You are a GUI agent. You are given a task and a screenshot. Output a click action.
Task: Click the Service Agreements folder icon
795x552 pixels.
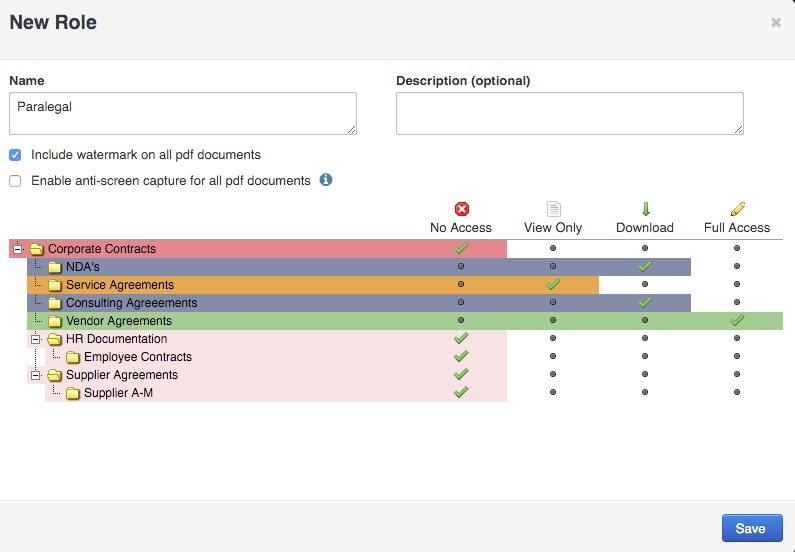pos(55,285)
